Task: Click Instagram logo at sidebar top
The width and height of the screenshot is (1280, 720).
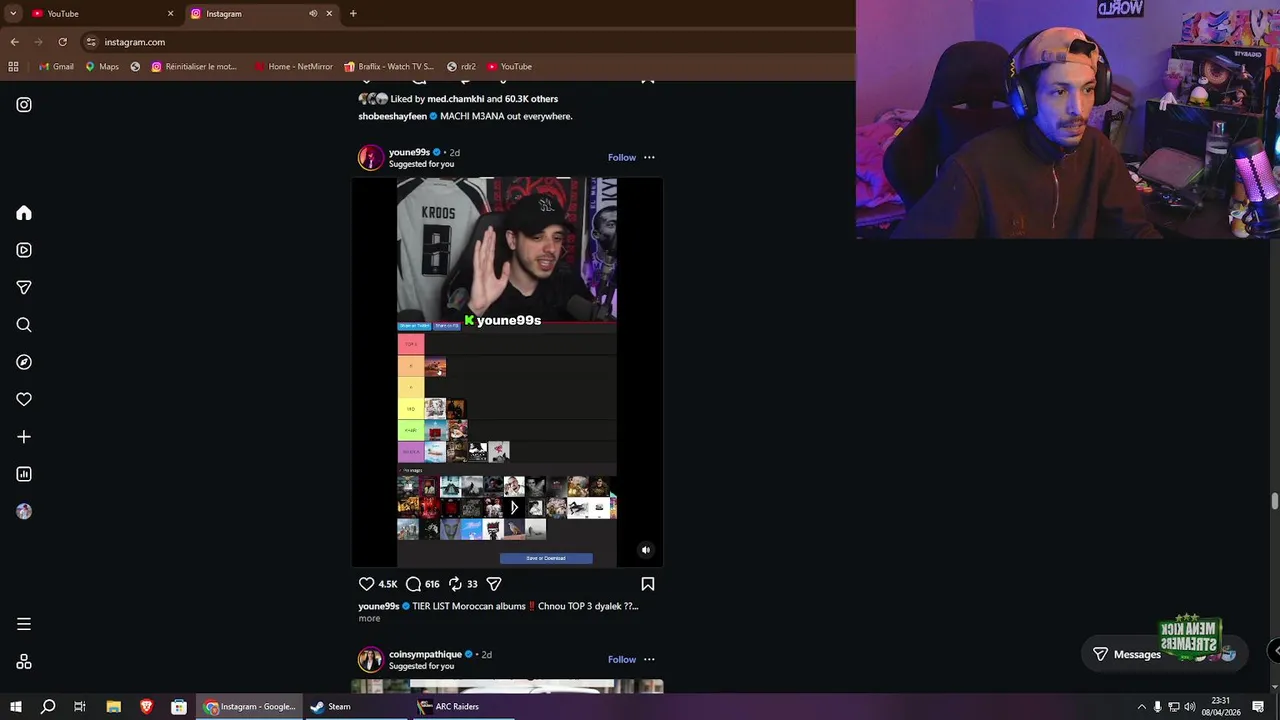Action: point(24,105)
